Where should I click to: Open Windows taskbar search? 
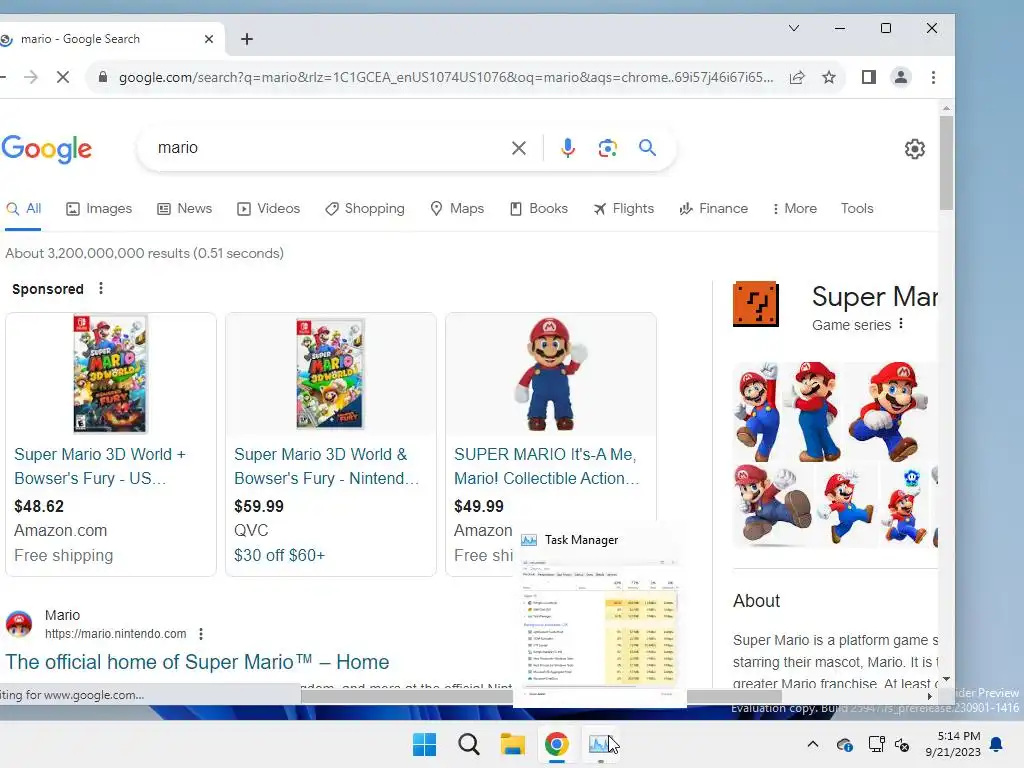click(468, 744)
